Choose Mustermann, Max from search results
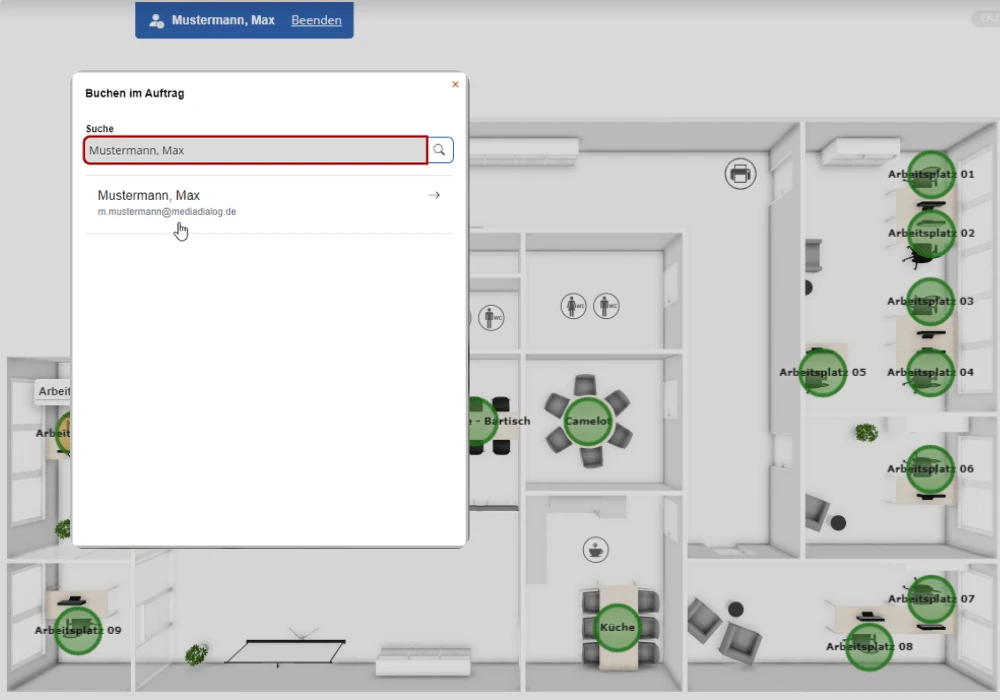Image resolution: width=1000 pixels, height=700 pixels. coord(269,203)
